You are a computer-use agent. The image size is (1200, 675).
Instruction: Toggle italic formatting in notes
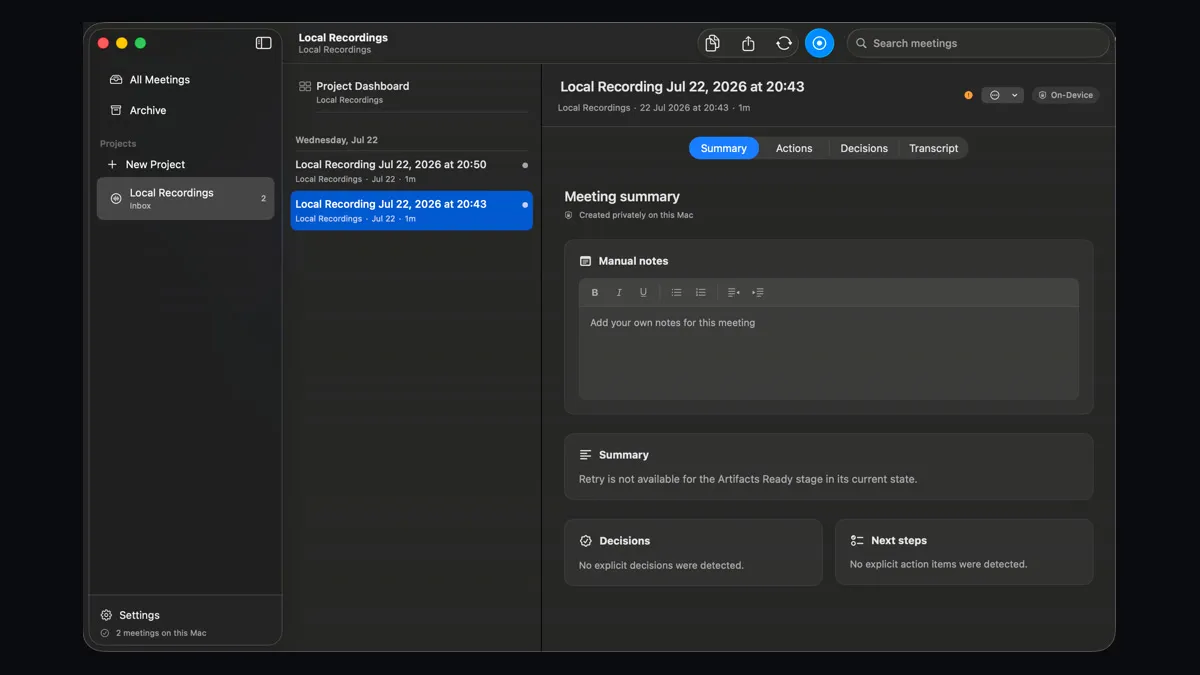(619, 292)
